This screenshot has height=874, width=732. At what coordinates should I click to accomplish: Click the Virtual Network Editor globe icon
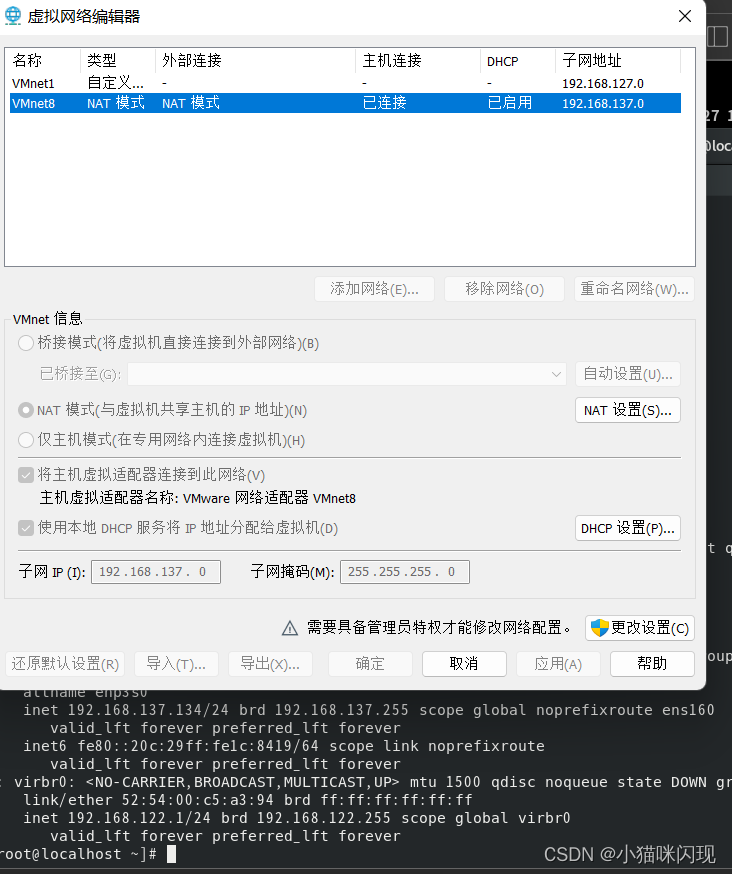click(13, 16)
